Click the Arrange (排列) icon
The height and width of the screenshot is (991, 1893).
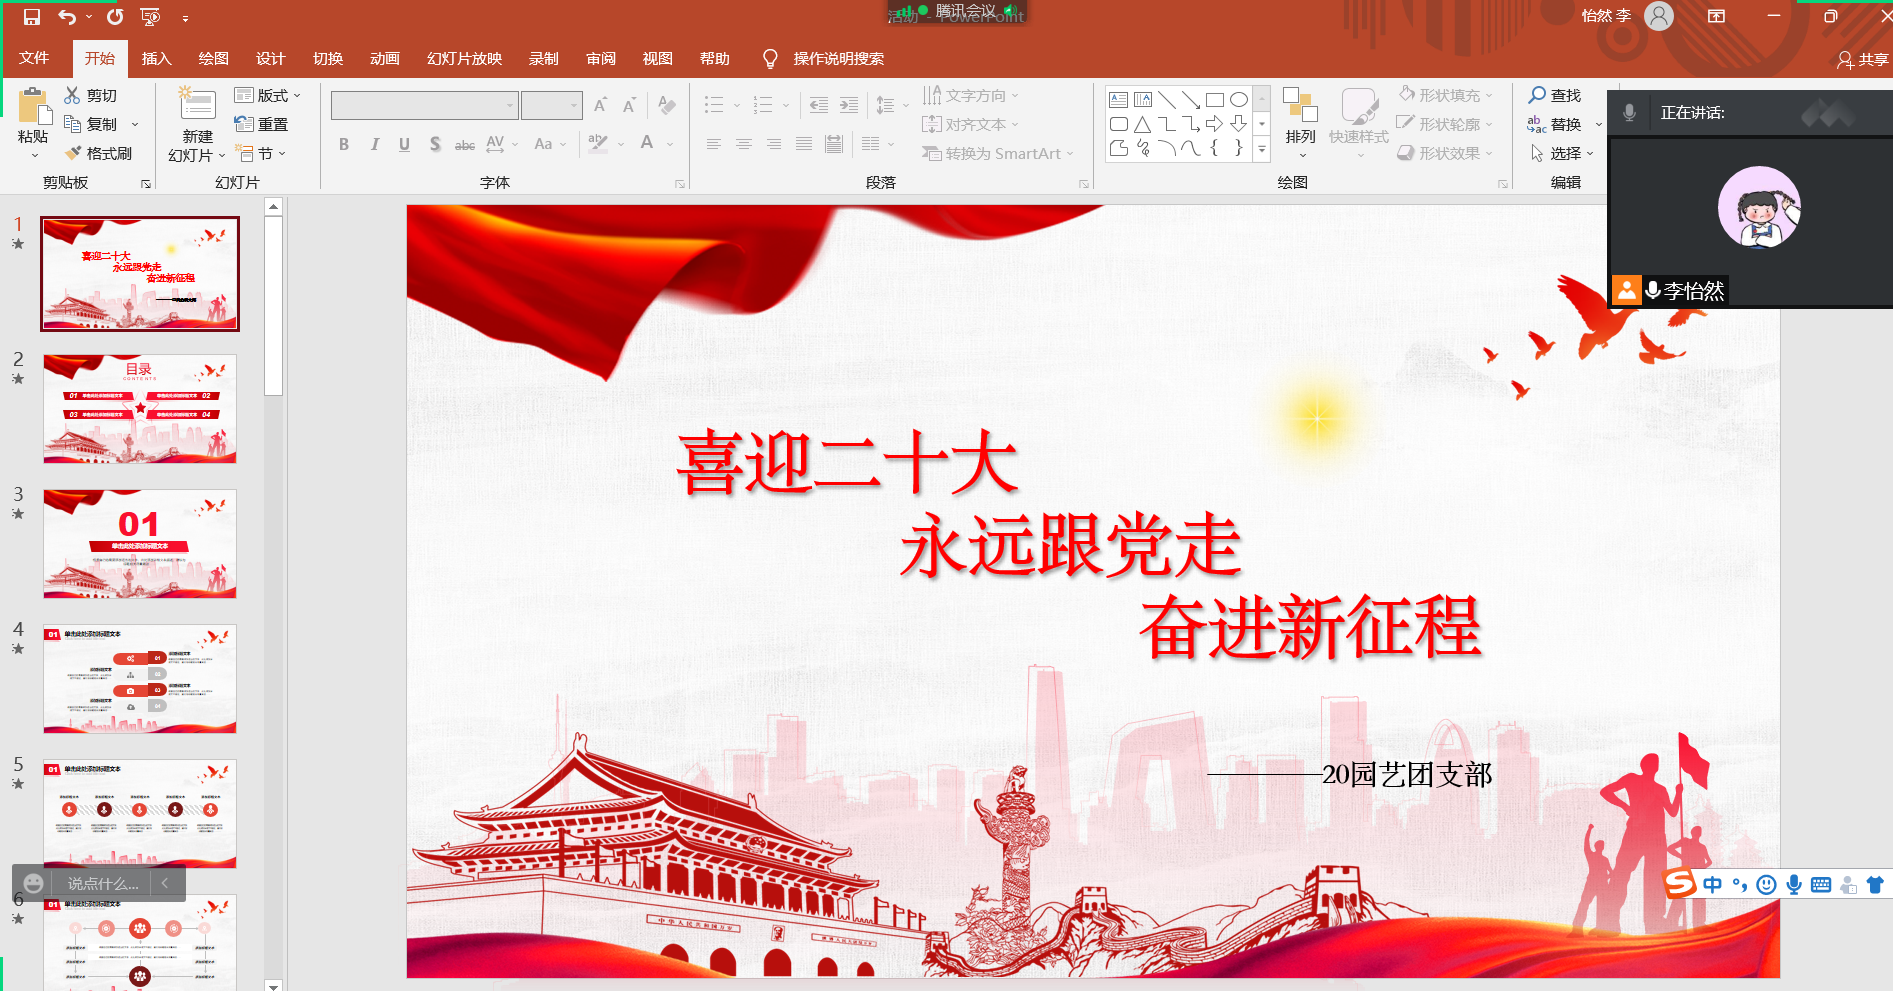1301,106
